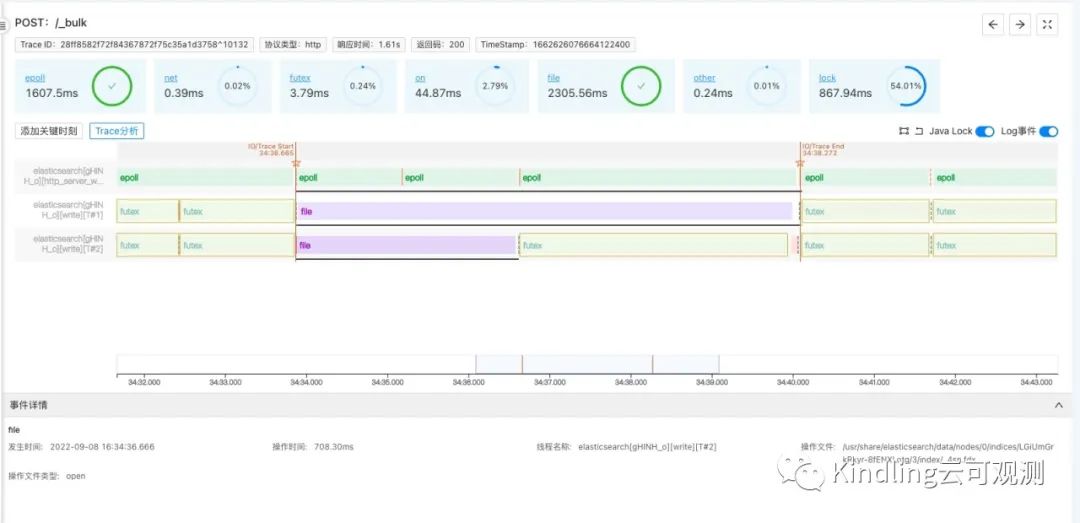This screenshot has width=1080, height=523.
Task: Click the 34:40.000 tick on time axis
Action: (792, 382)
